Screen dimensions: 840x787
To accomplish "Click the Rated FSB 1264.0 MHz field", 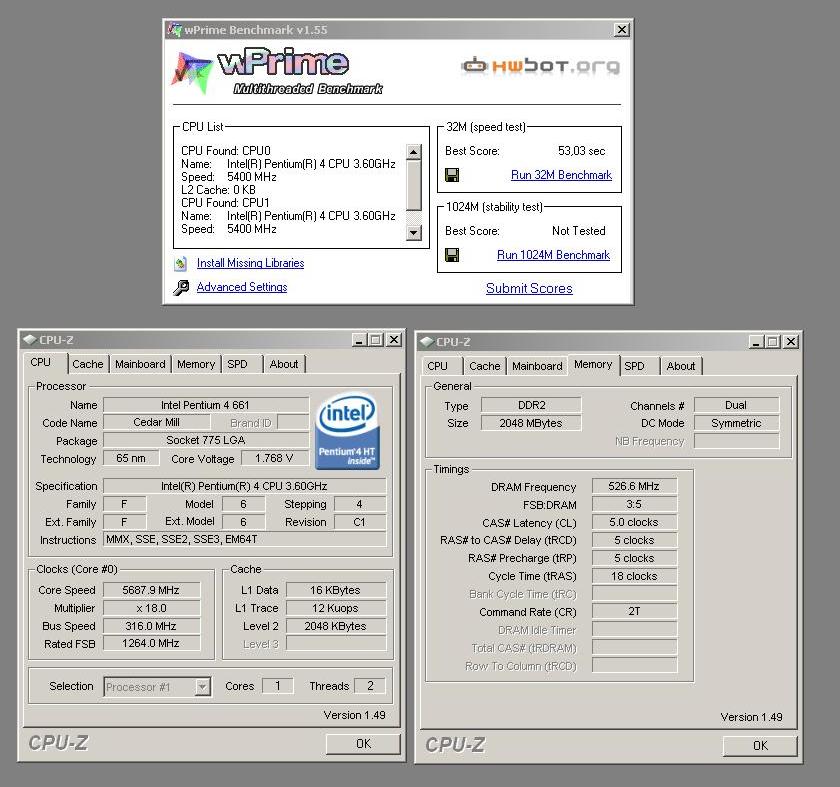I will 151,643.
